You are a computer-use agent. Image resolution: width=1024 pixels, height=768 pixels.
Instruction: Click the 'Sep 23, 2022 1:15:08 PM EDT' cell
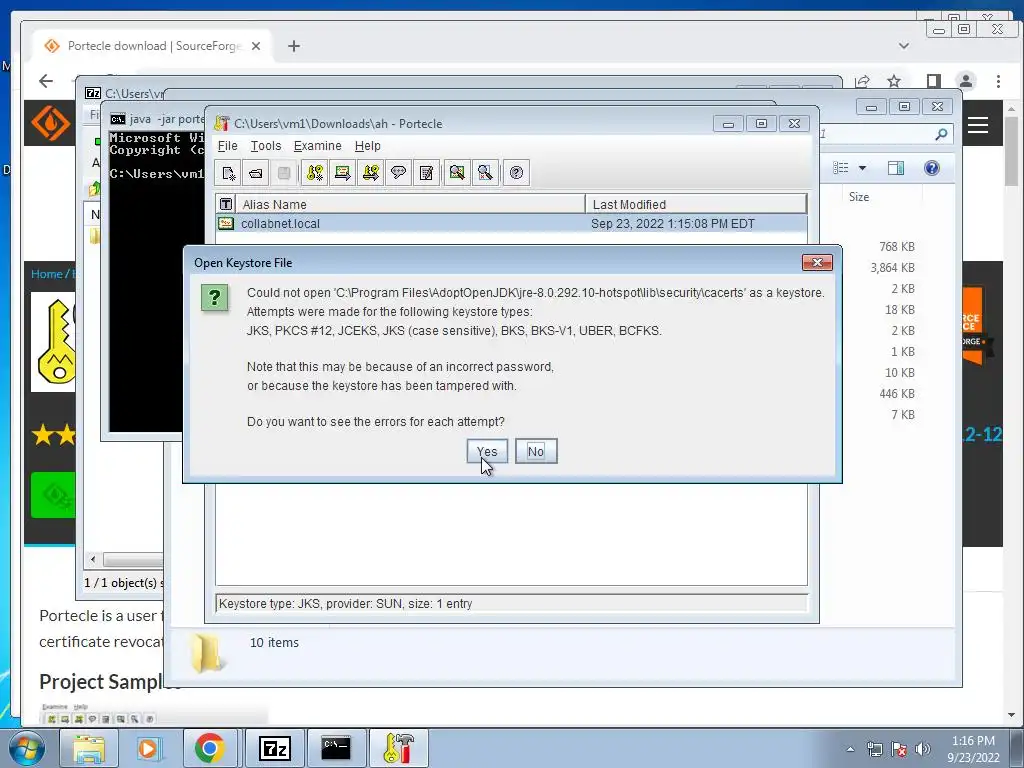pos(673,223)
